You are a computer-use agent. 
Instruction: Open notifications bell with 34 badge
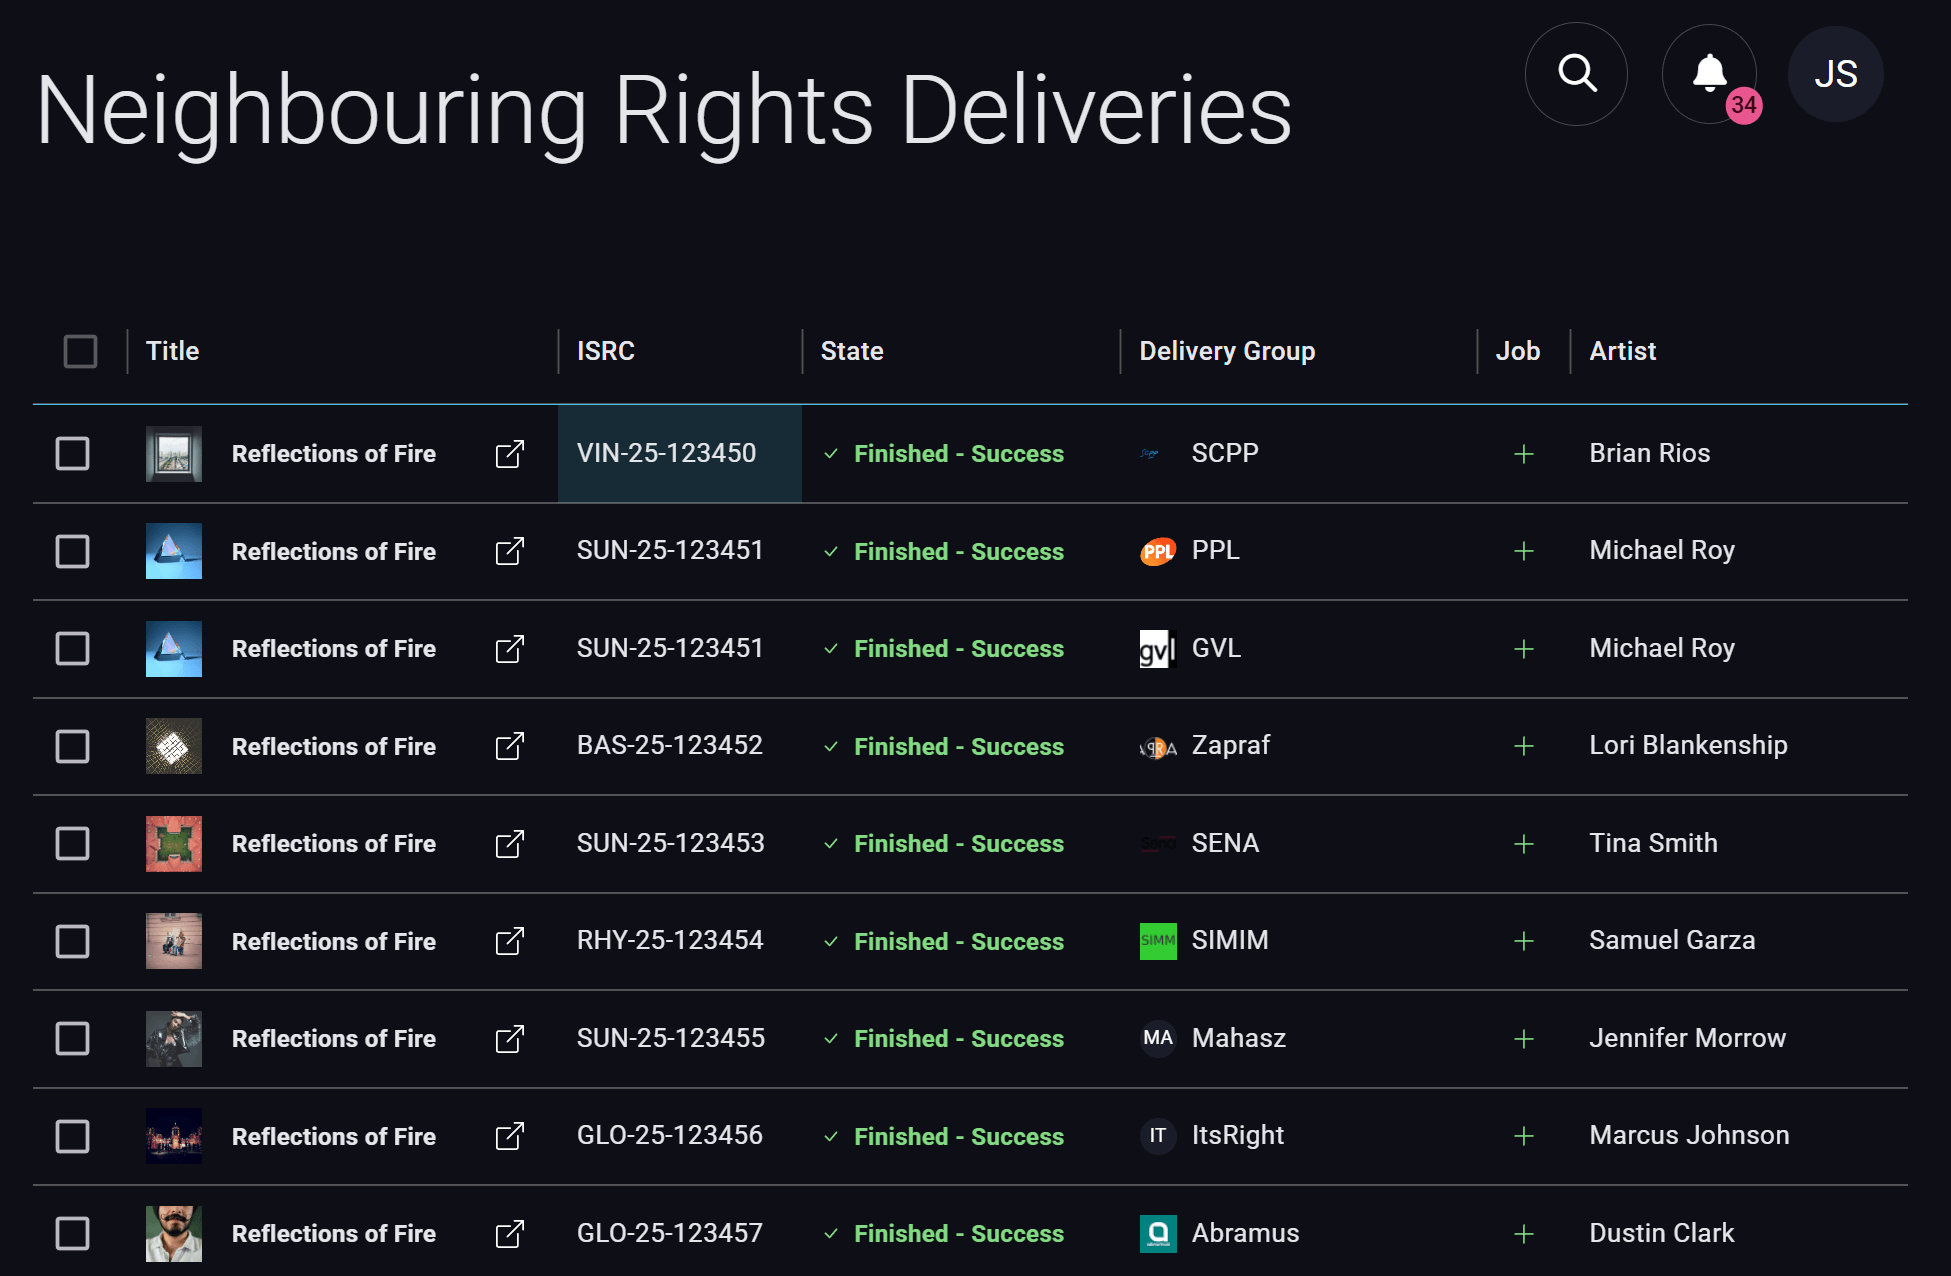coord(1710,74)
